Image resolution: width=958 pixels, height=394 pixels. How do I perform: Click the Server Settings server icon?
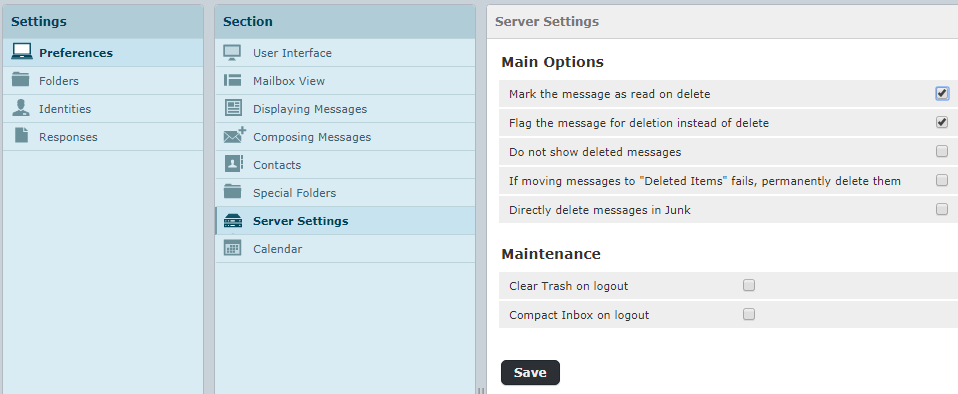(x=233, y=221)
